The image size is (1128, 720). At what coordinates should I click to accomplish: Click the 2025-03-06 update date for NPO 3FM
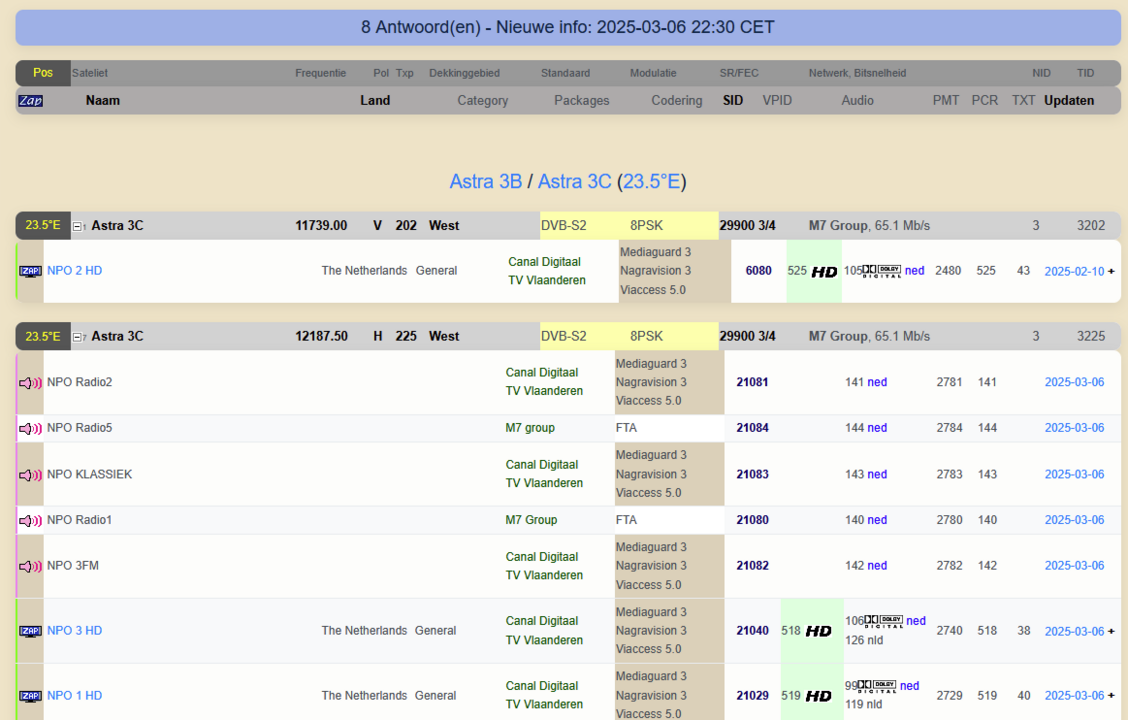click(1074, 566)
